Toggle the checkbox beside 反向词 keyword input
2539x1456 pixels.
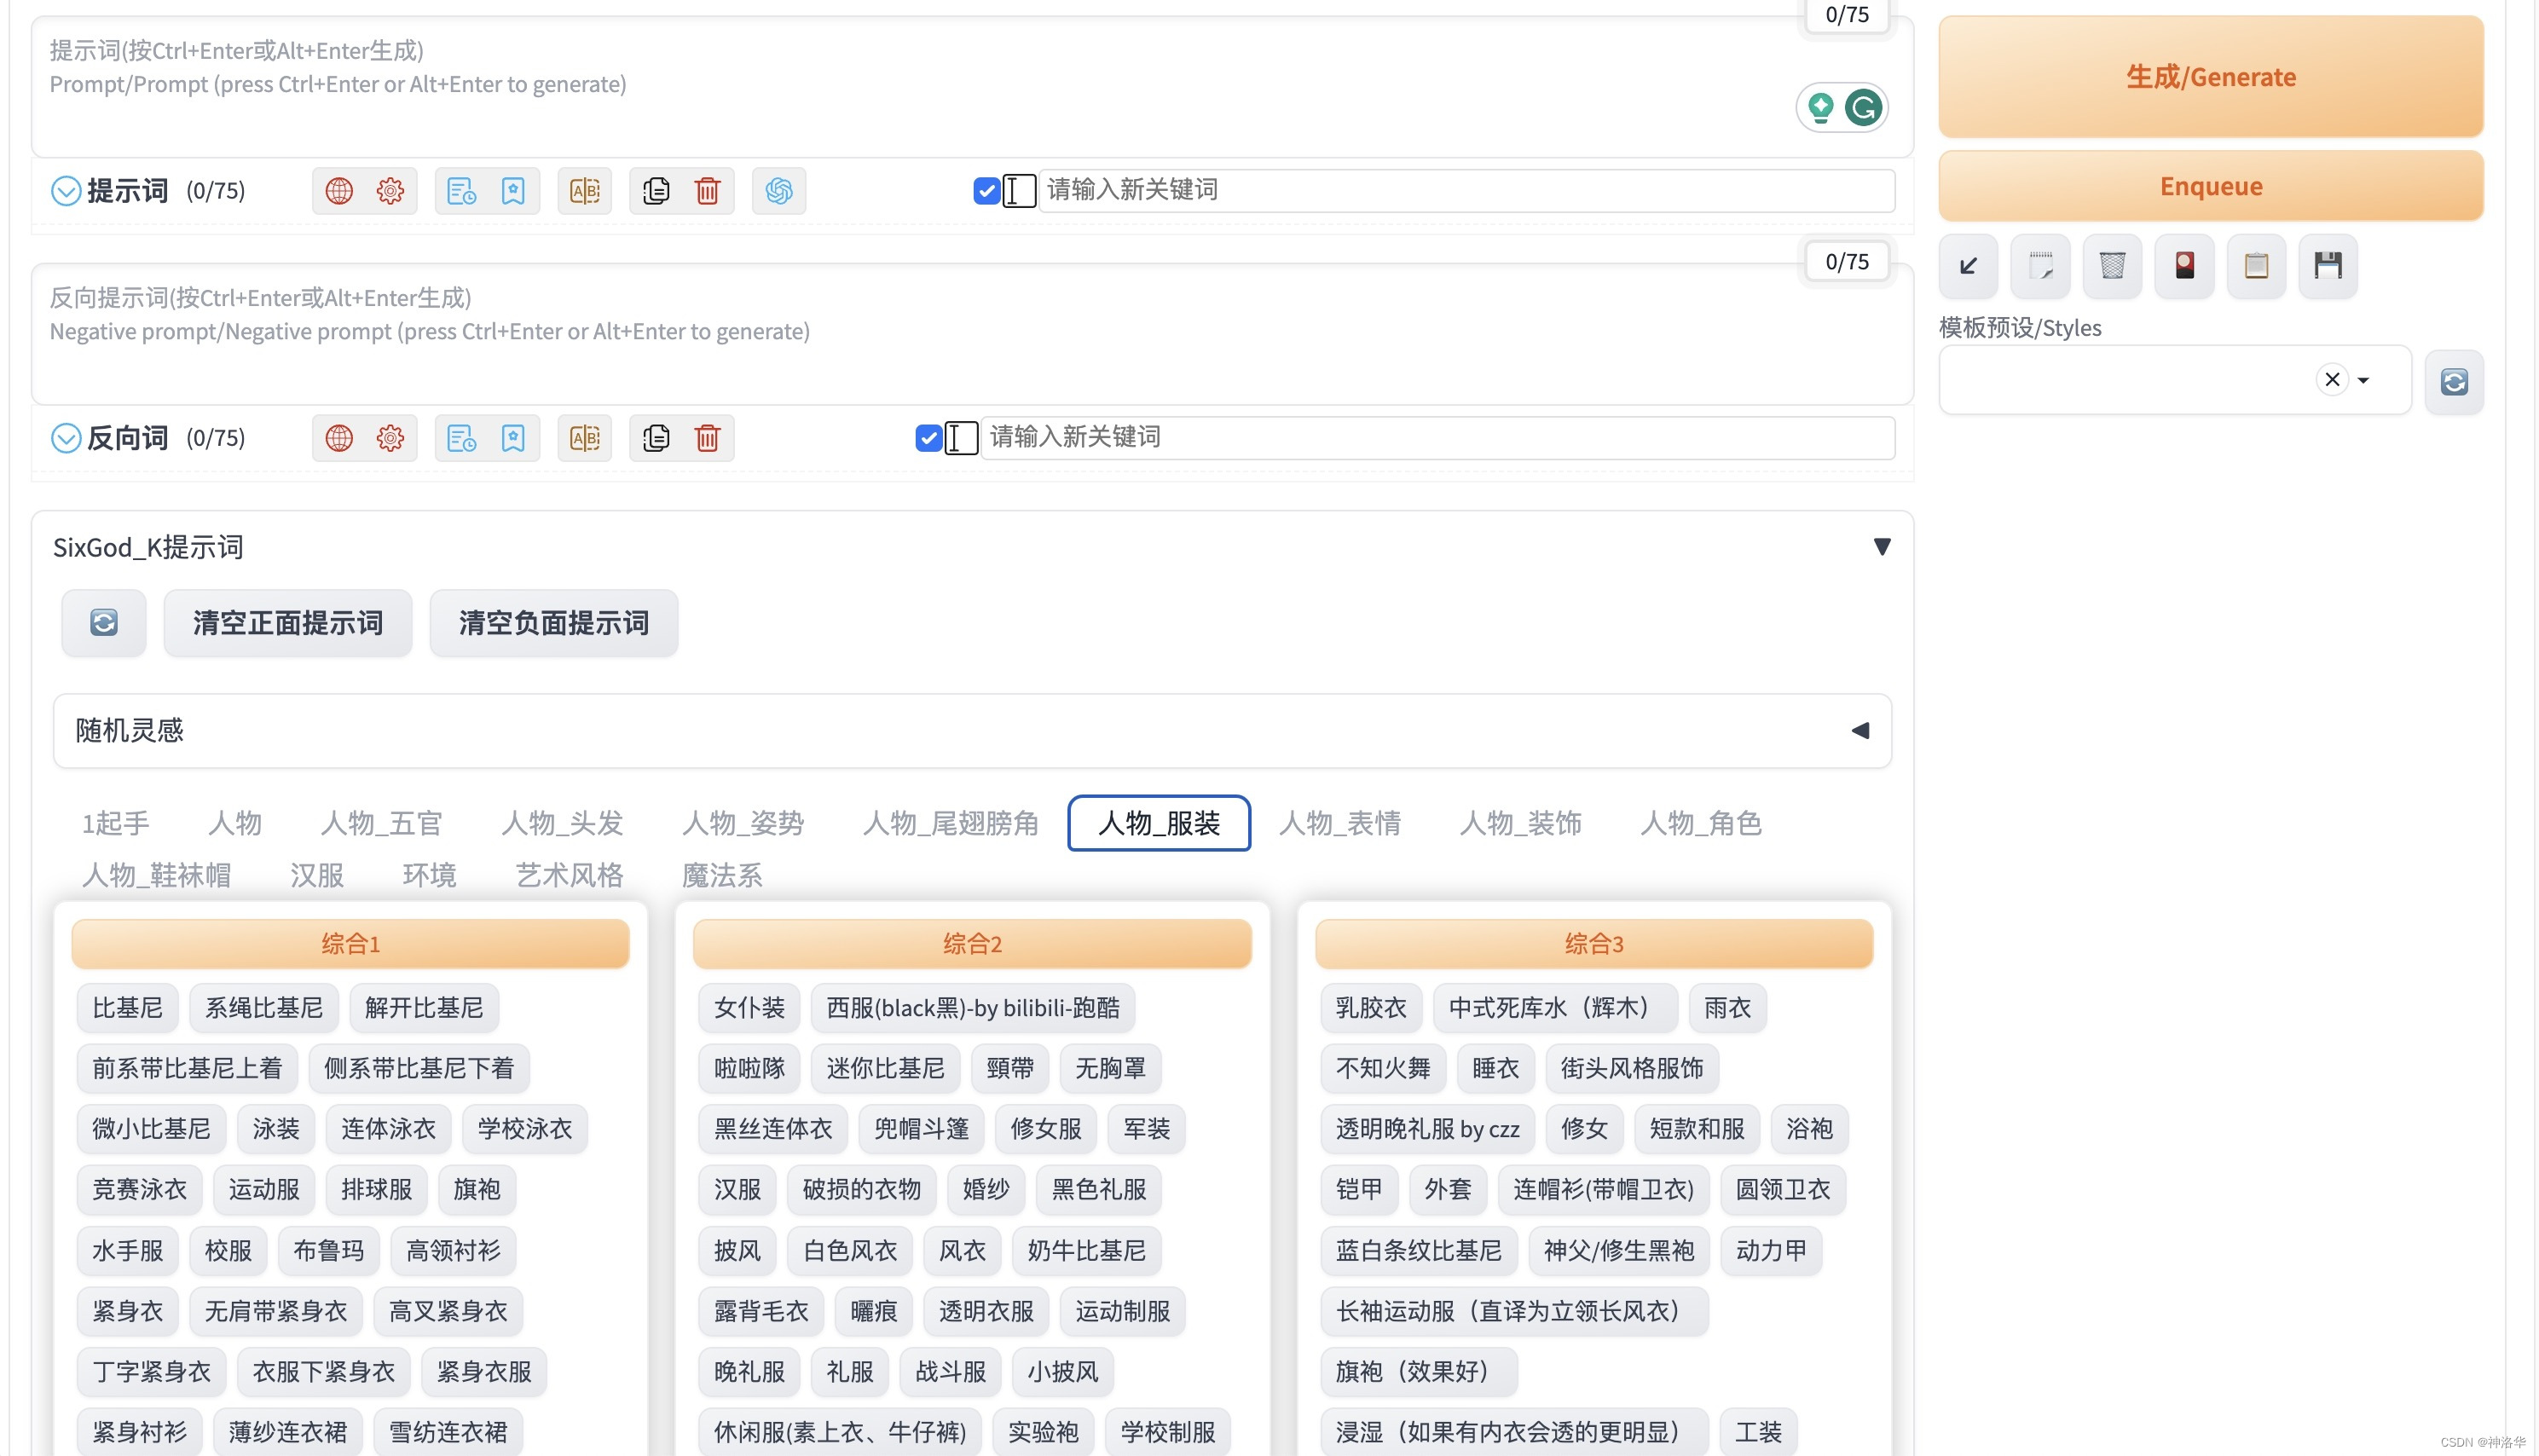point(928,437)
